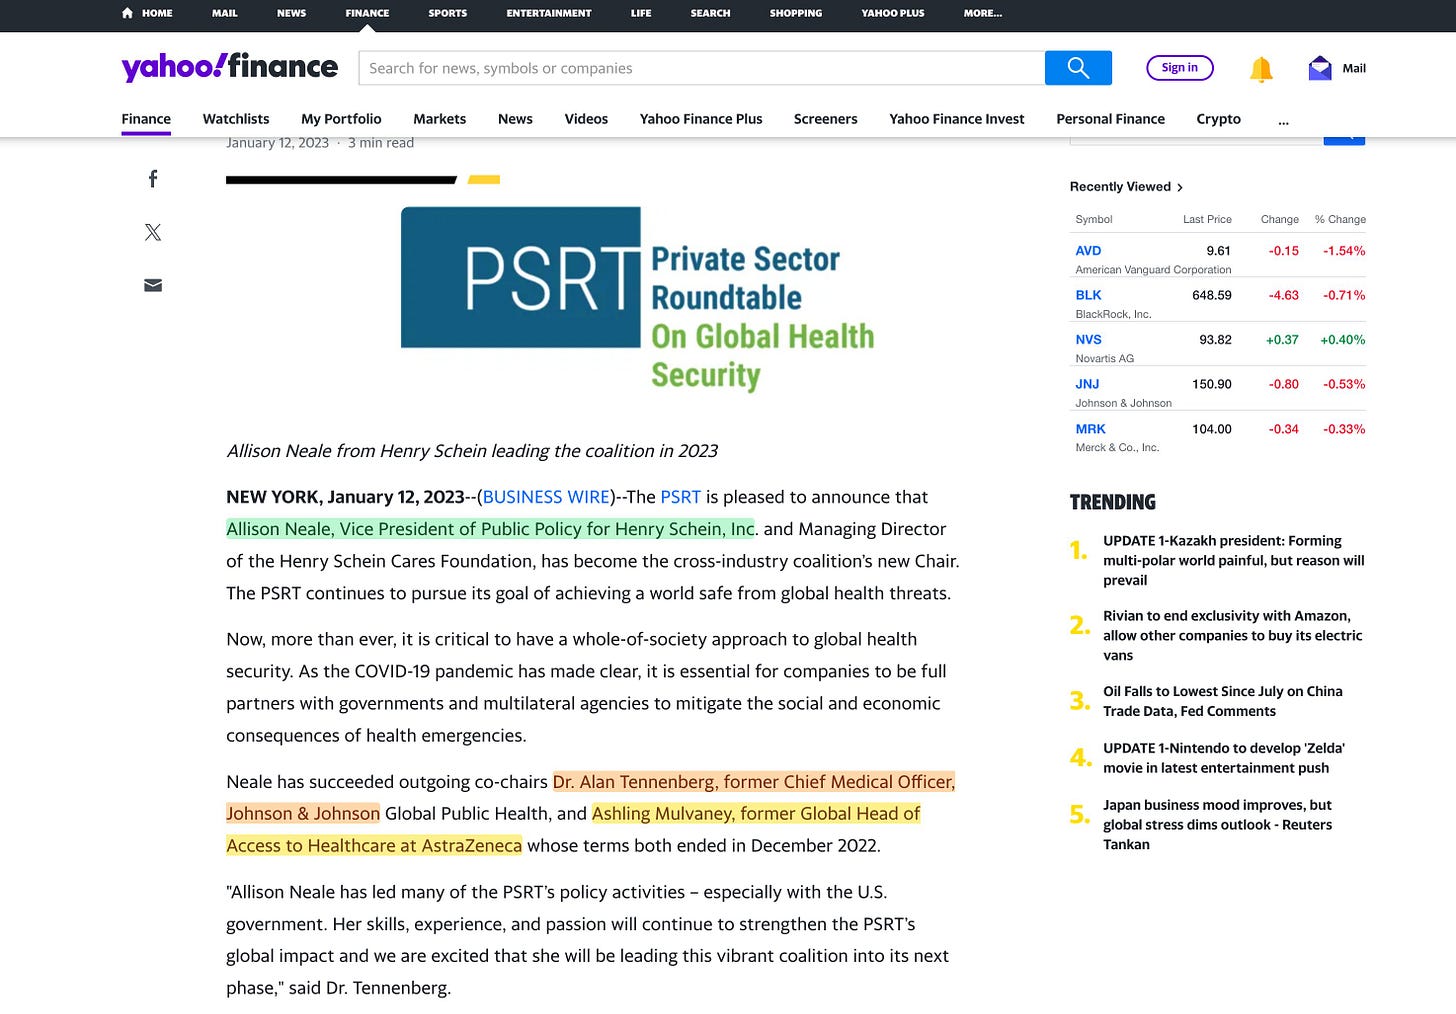
Task: Click the blue search magnifier button
Action: 1078,68
